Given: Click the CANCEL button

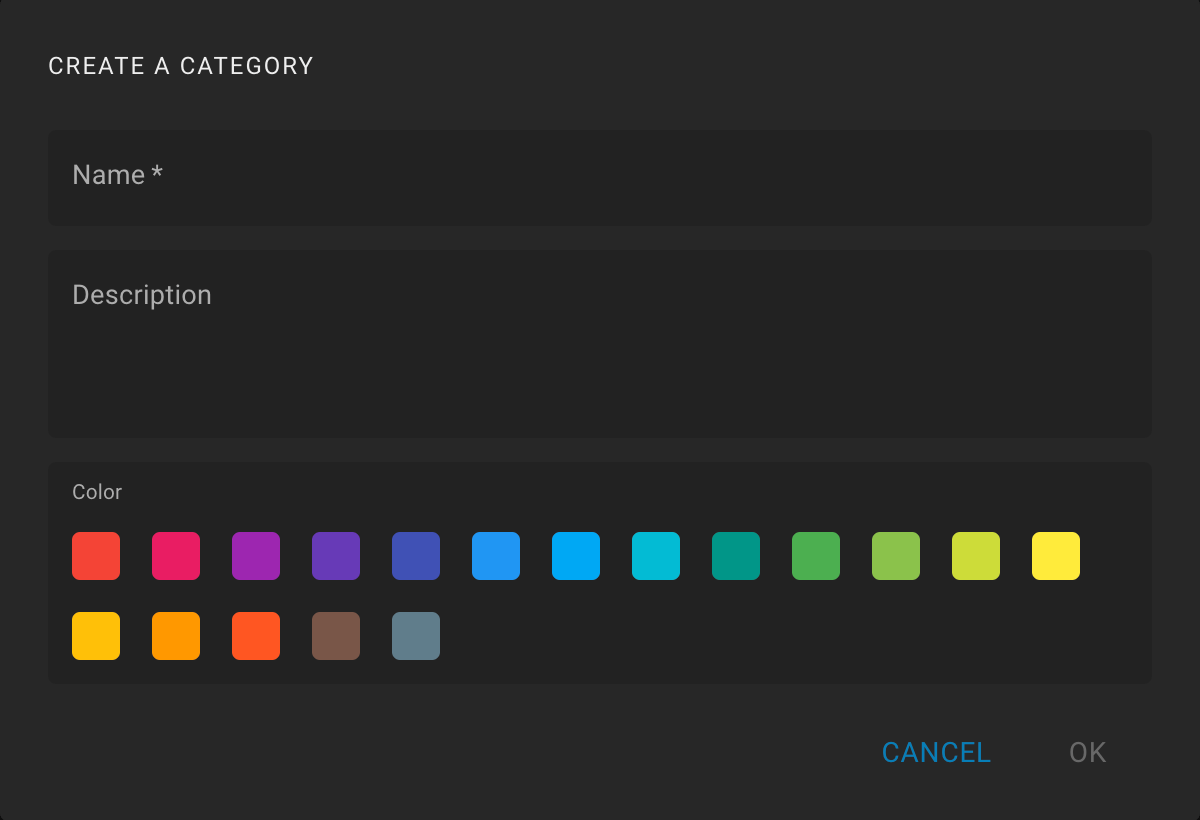Looking at the screenshot, I should pyautogui.click(x=936, y=752).
